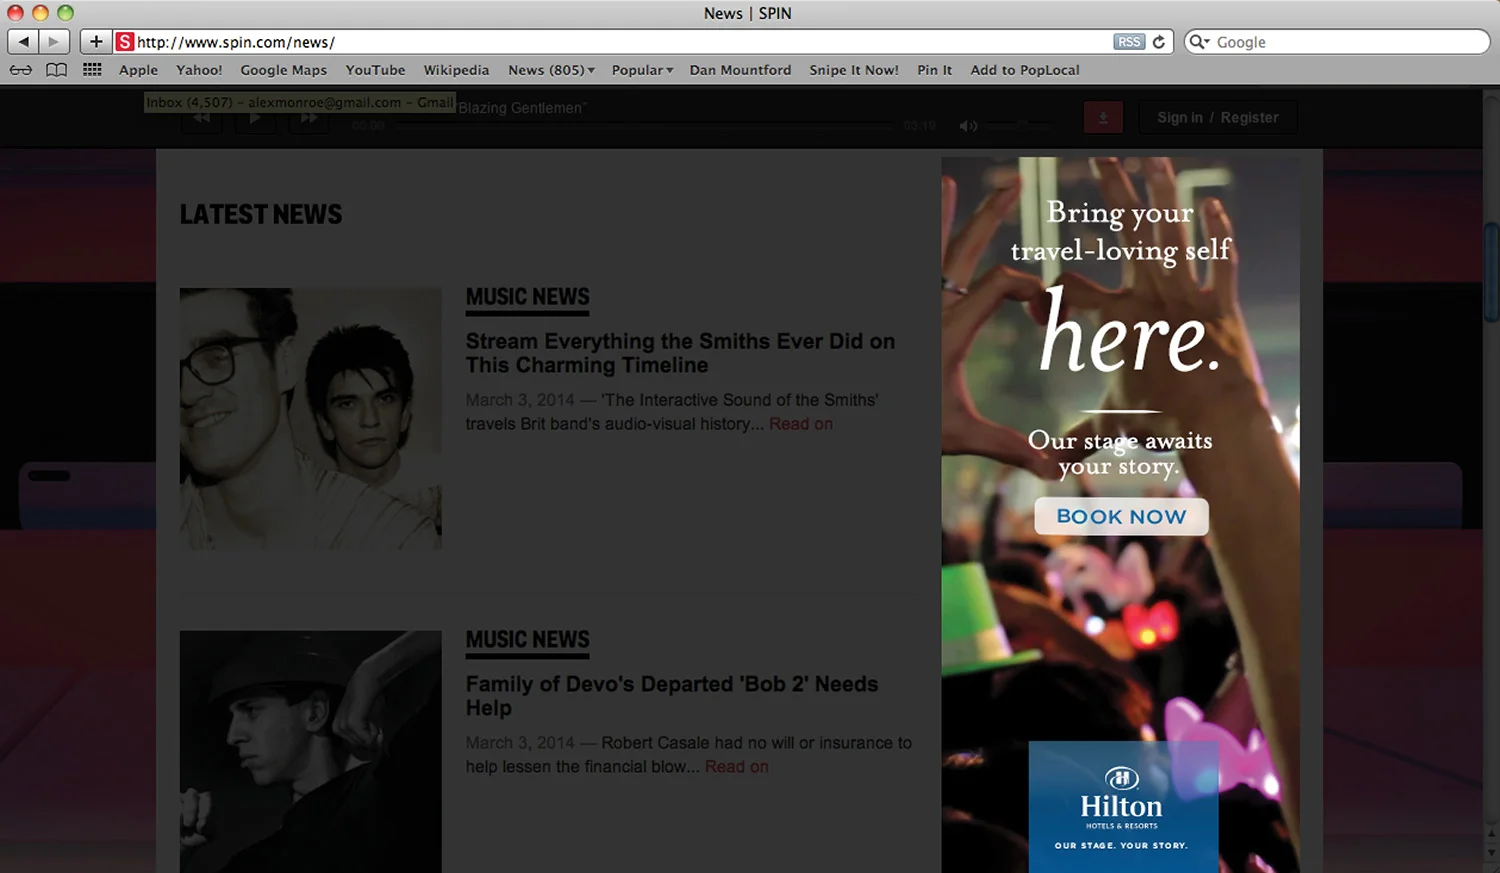The width and height of the screenshot is (1500, 873).
Task: Play the SPIN audio player track
Action: (255, 118)
